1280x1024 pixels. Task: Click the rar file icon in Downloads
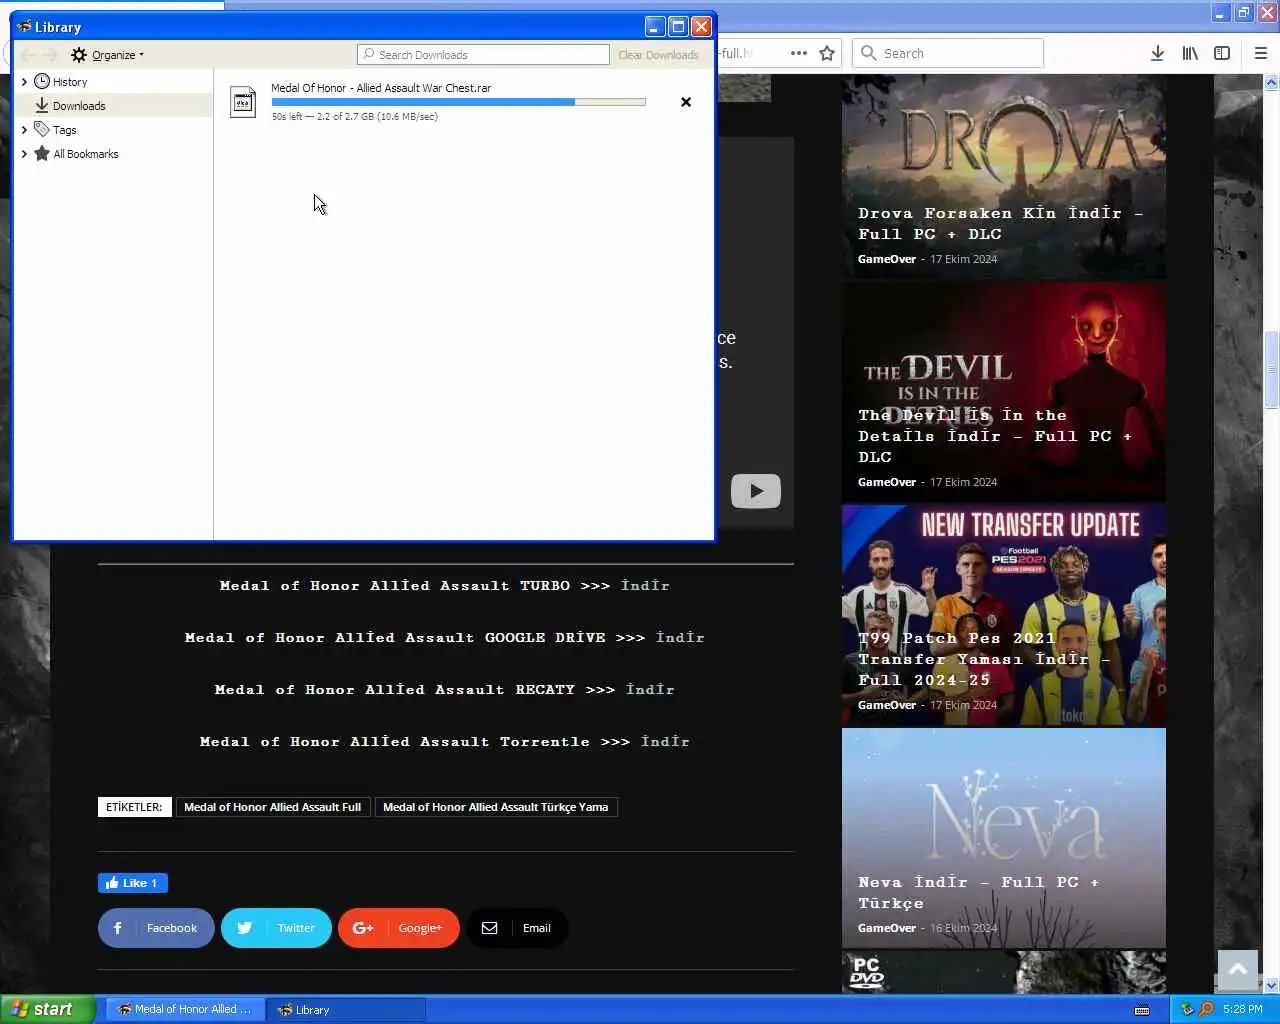[243, 102]
